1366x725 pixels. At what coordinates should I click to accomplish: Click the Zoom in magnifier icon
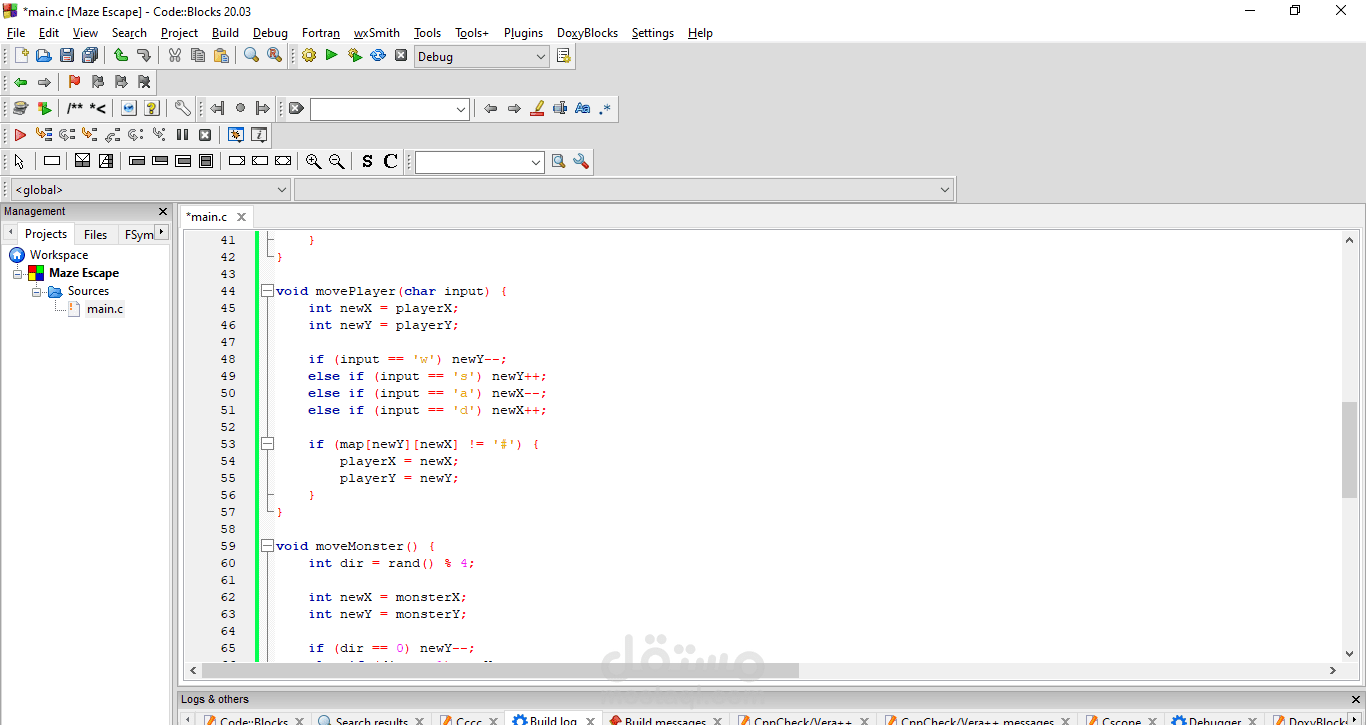pyautogui.click(x=314, y=161)
